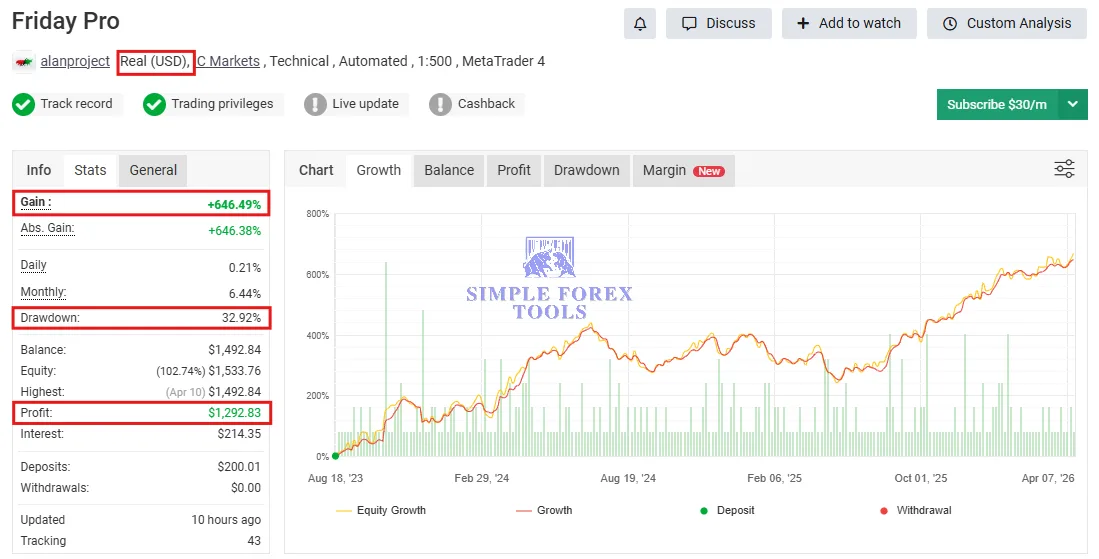Screen dimensions: 1099x559
Task: Click the notification bell icon
Action: (x=640, y=24)
